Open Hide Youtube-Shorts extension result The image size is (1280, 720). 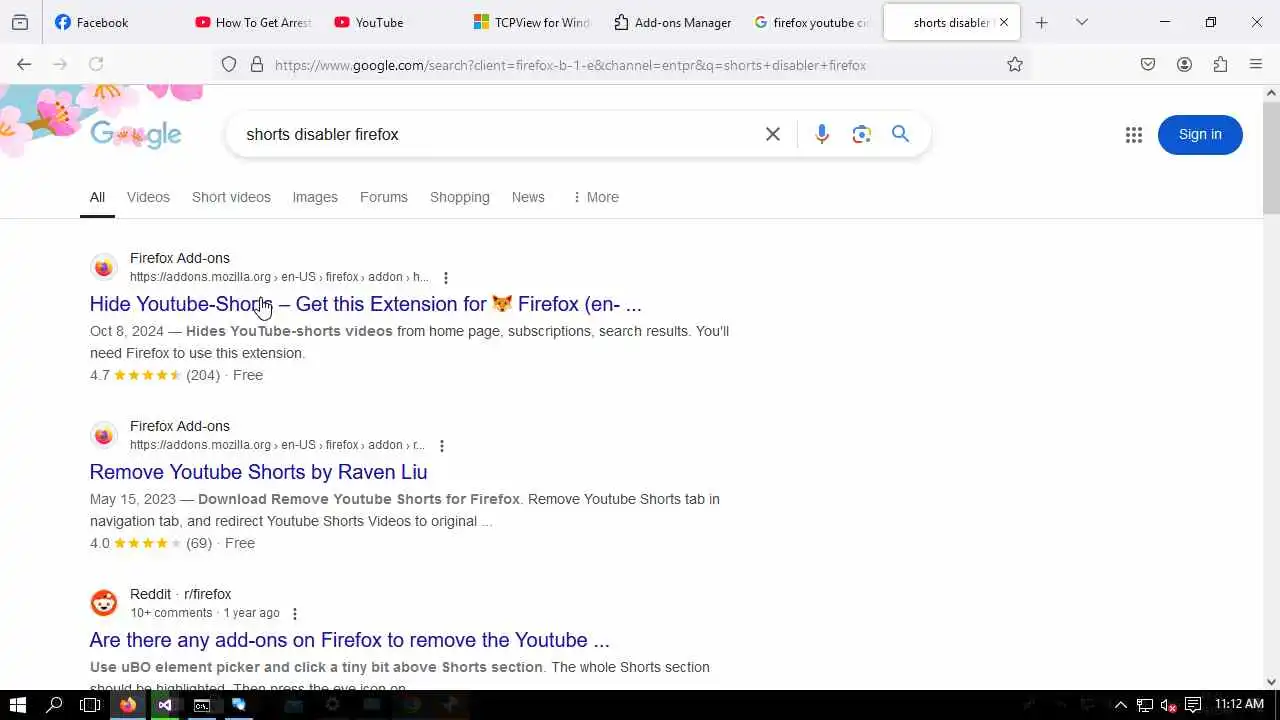click(366, 304)
